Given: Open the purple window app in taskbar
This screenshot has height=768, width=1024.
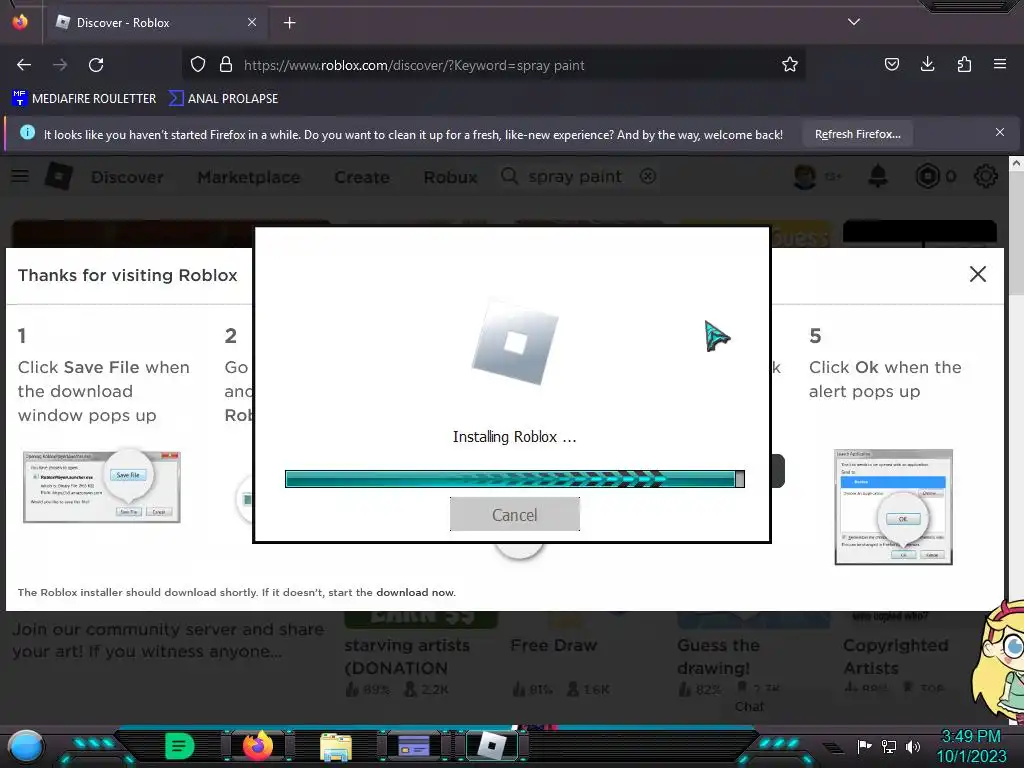Looking at the screenshot, I should 414,746.
